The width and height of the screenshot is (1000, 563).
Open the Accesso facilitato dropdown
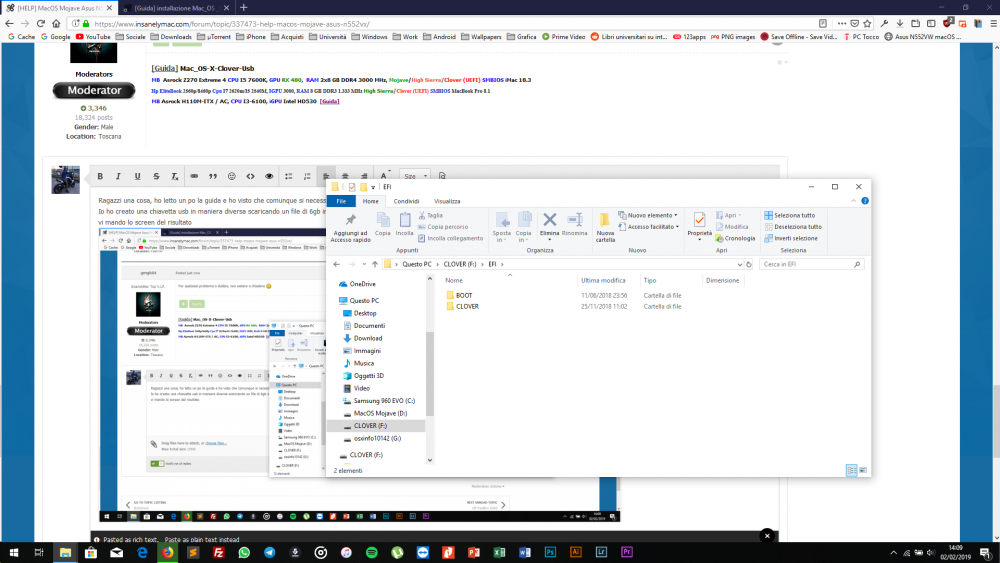(649, 227)
